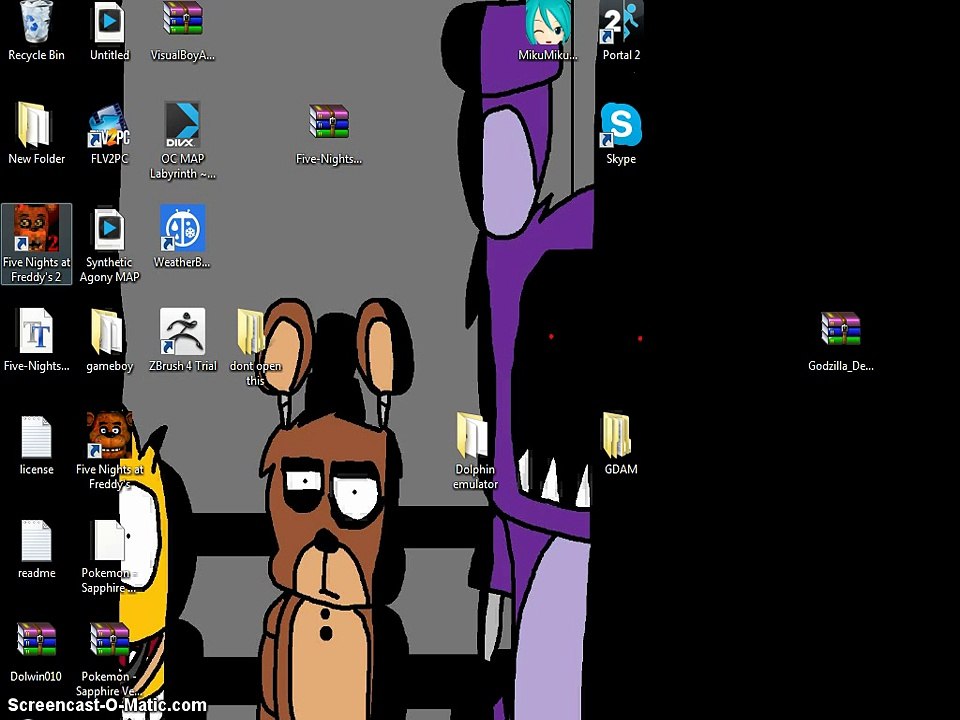Select the Godzilla_De... archive file
This screenshot has height=720, width=960.
point(841,342)
